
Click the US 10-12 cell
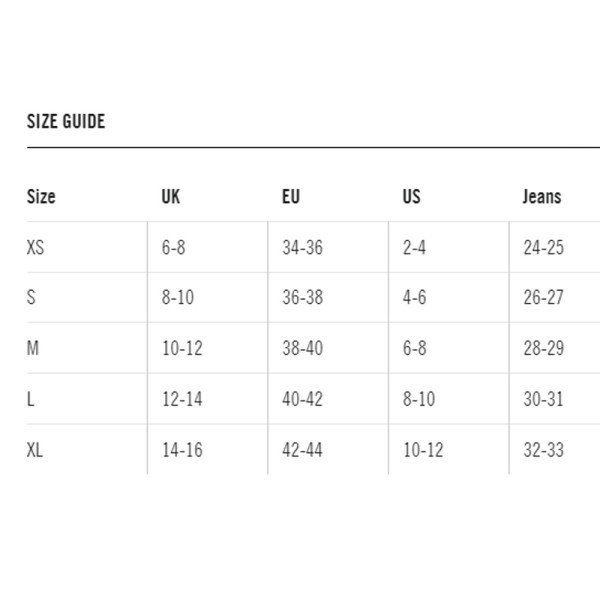tap(423, 450)
